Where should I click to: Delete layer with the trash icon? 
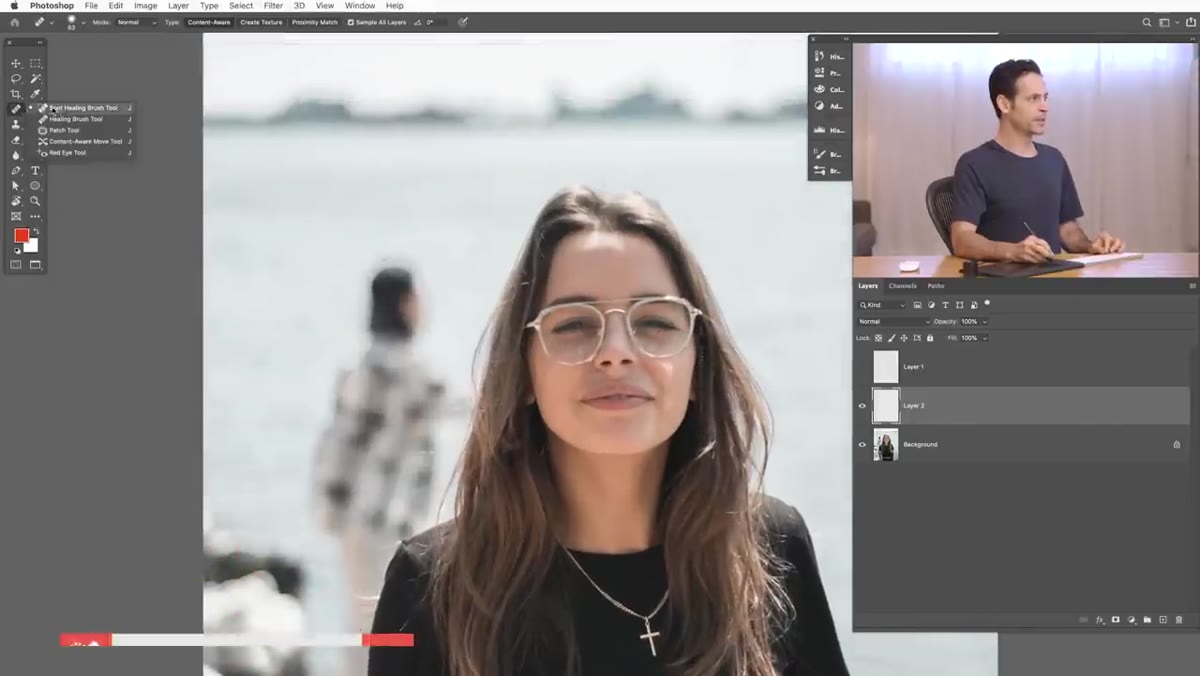click(x=1179, y=620)
